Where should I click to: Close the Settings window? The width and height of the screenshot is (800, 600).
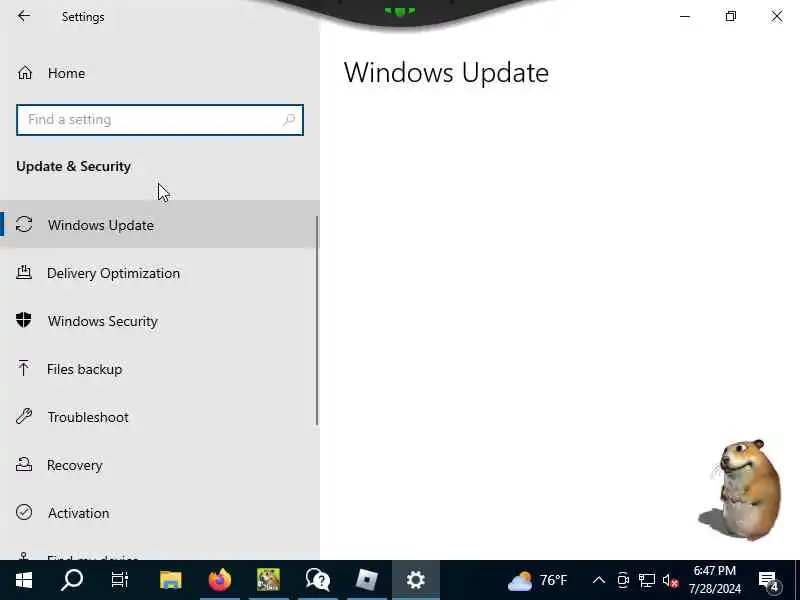click(x=777, y=16)
